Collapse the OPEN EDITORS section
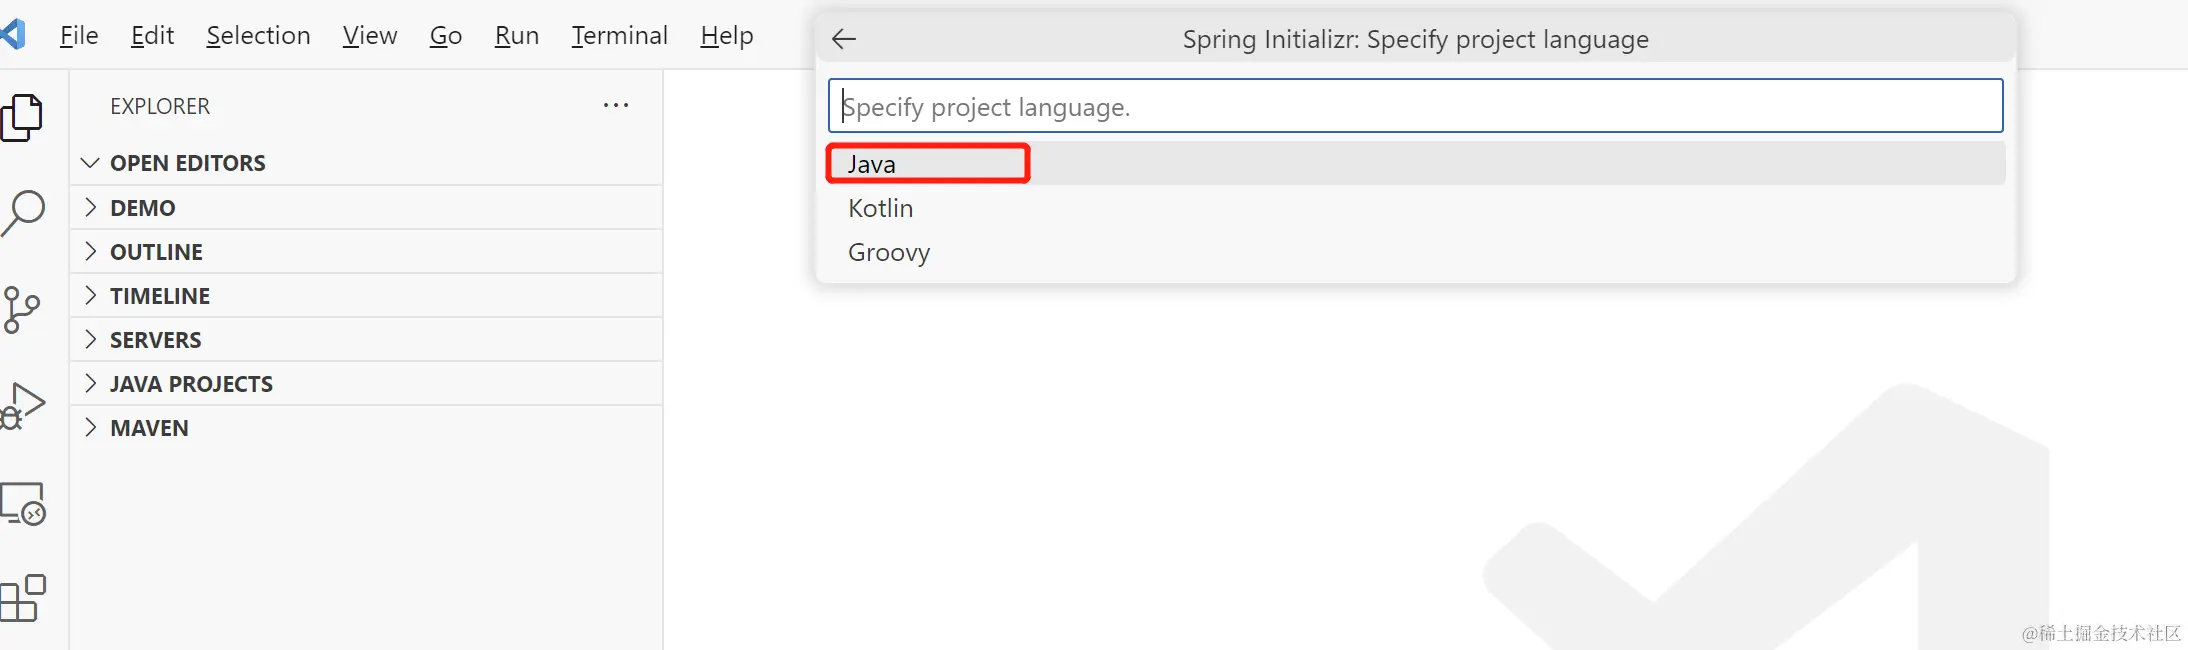 point(91,163)
